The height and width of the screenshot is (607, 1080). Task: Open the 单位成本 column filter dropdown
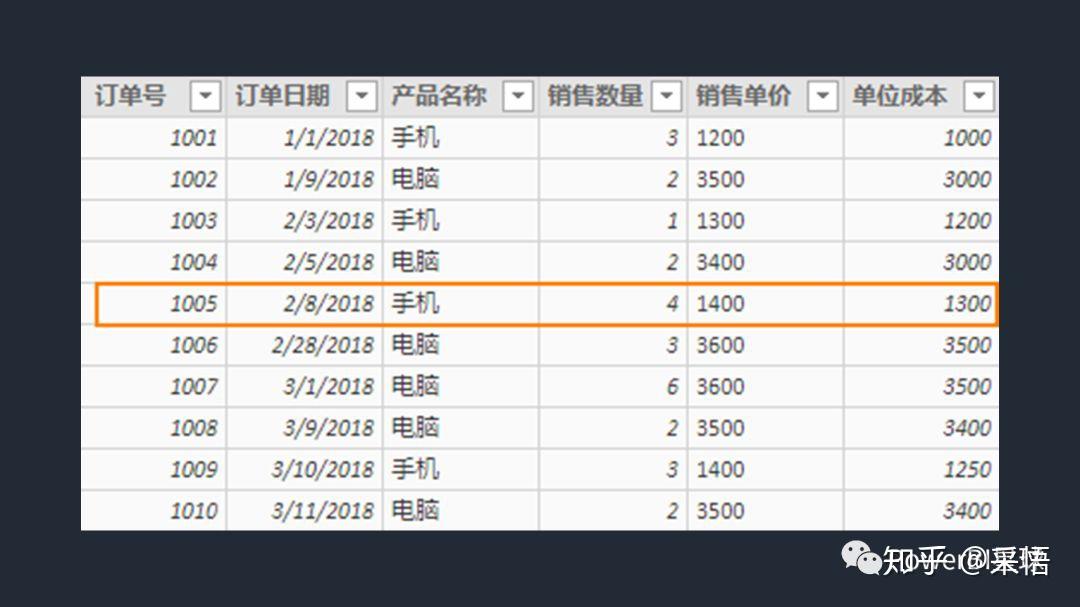point(978,97)
